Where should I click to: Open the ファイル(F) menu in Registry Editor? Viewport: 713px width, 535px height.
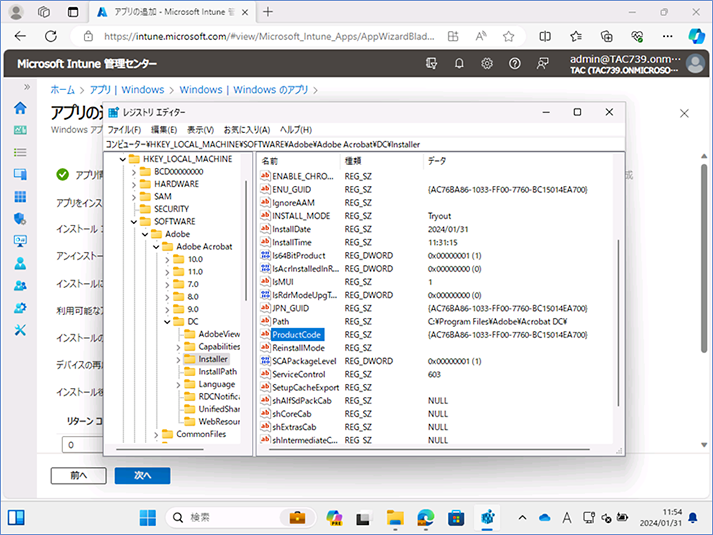[124, 130]
